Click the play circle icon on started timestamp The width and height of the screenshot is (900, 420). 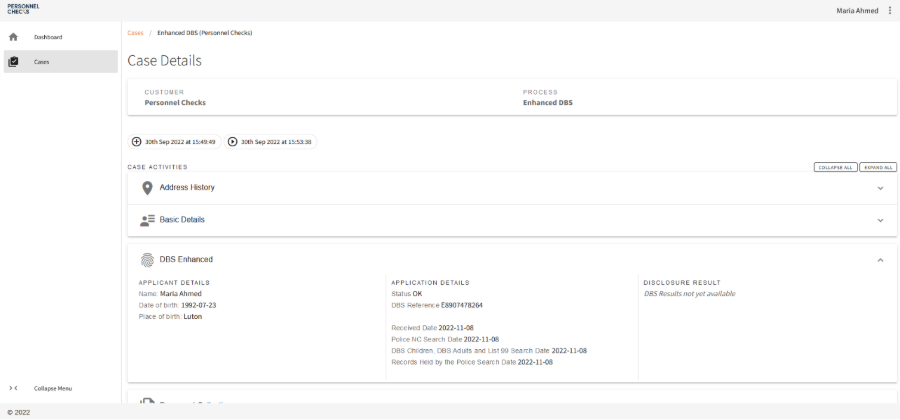click(x=232, y=142)
